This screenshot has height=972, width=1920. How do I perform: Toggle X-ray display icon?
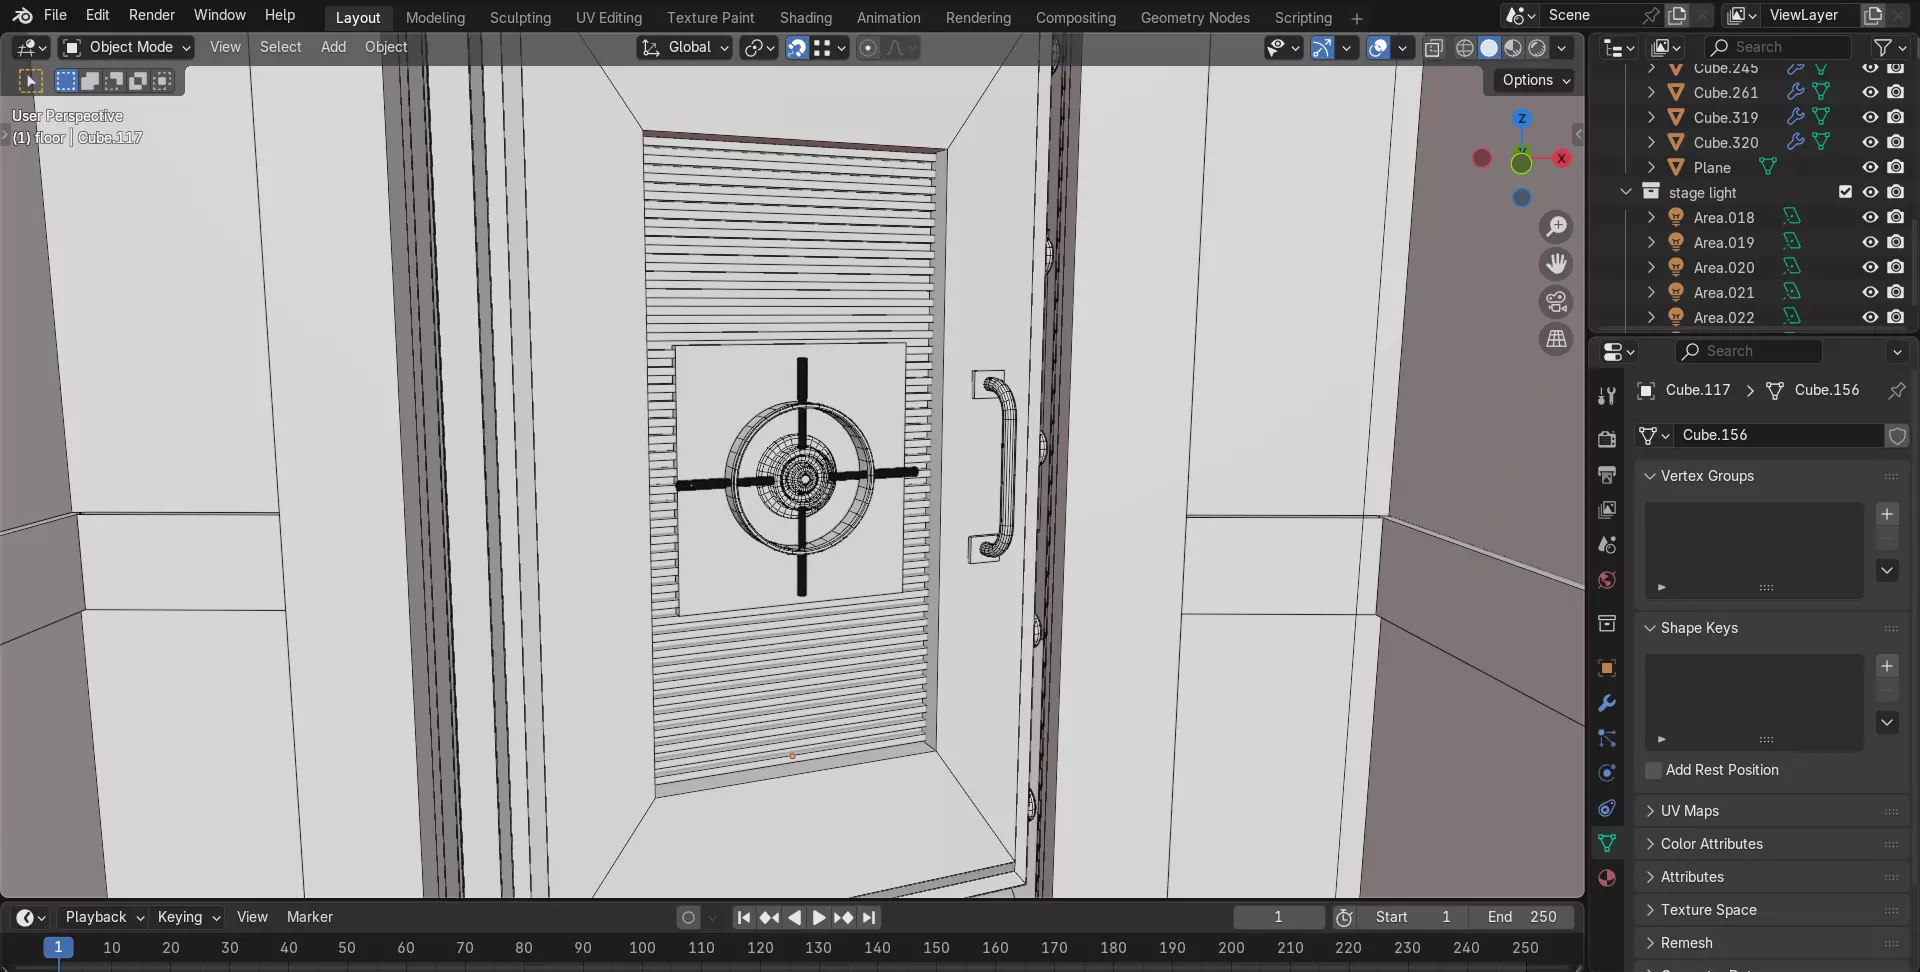click(x=1433, y=48)
